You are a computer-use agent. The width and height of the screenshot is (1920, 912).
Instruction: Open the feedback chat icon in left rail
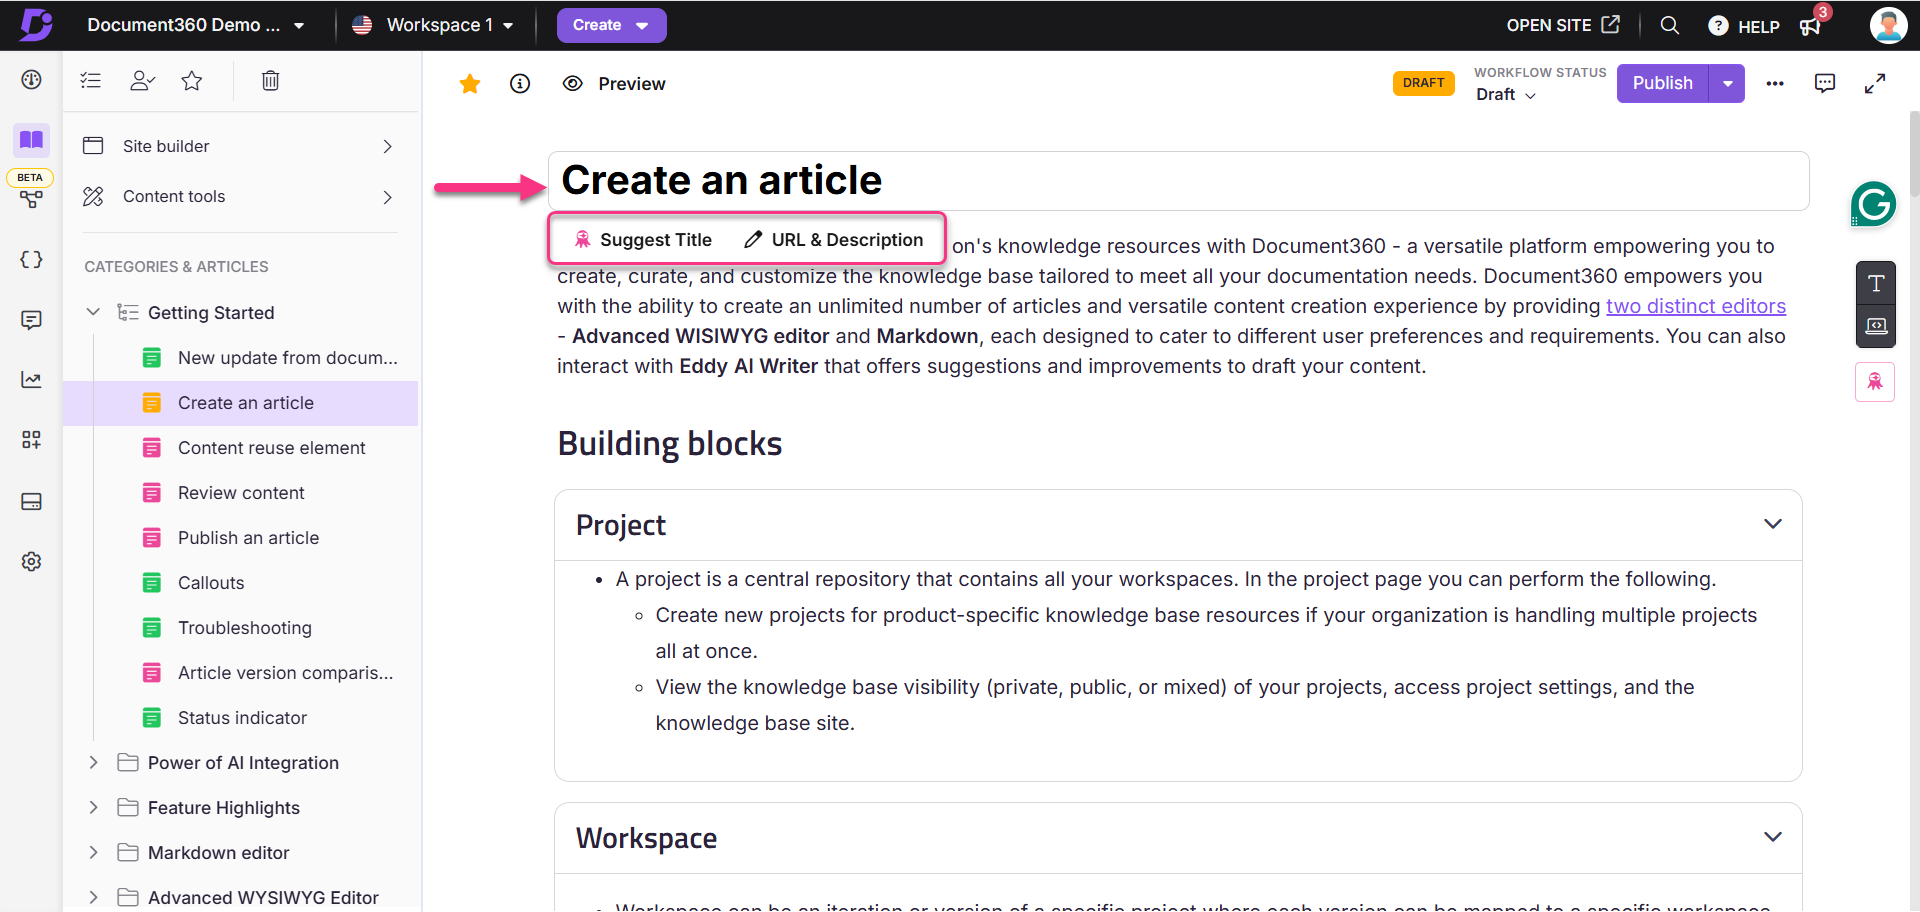point(31,320)
